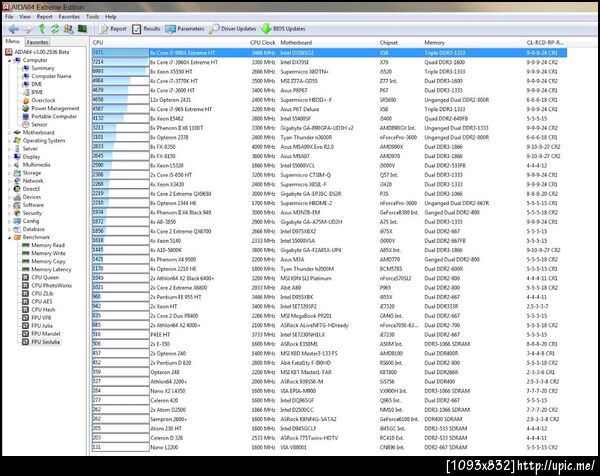
Task: Click the Security shield icon in tree
Action: (x=17, y=213)
